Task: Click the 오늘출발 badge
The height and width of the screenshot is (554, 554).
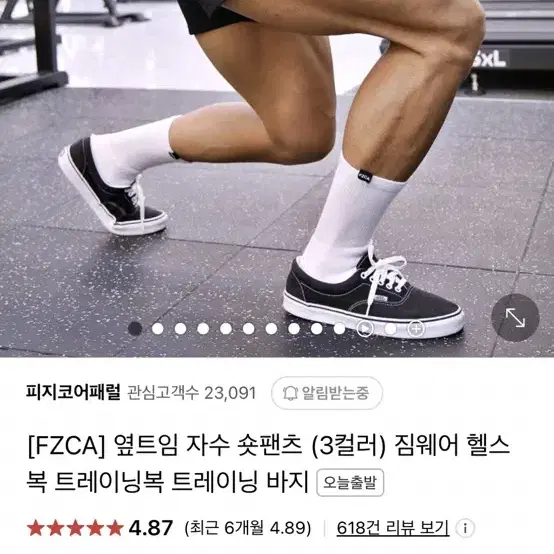Action: (350, 483)
